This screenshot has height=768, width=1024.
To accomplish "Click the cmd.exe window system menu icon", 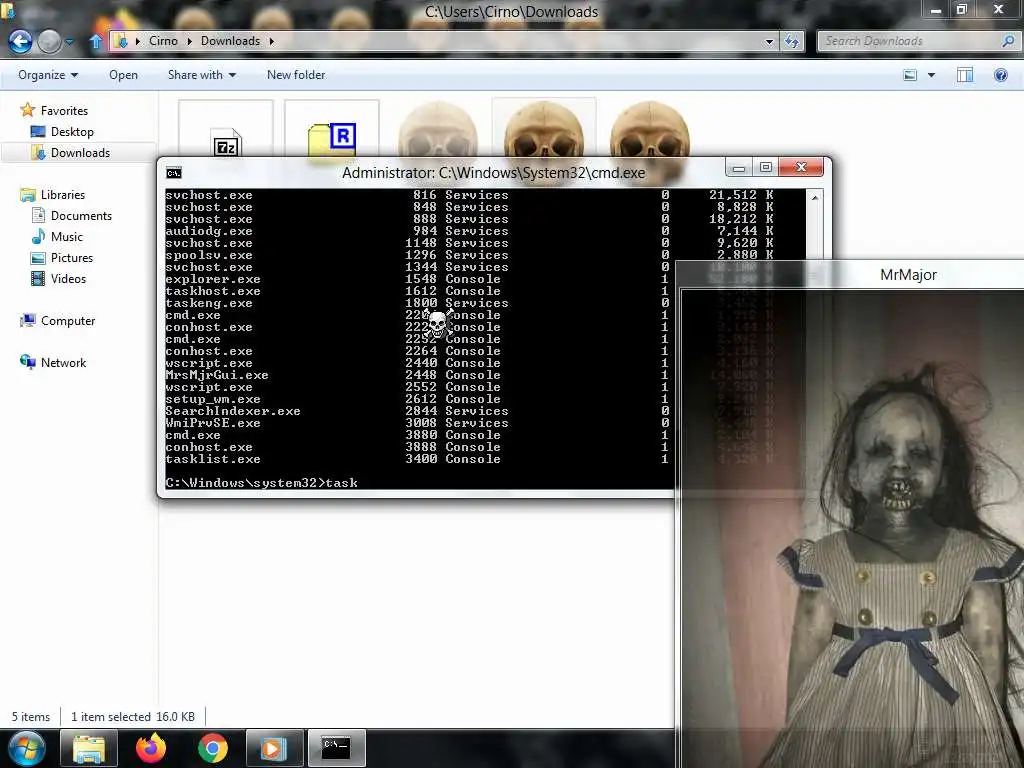I will coord(174,172).
